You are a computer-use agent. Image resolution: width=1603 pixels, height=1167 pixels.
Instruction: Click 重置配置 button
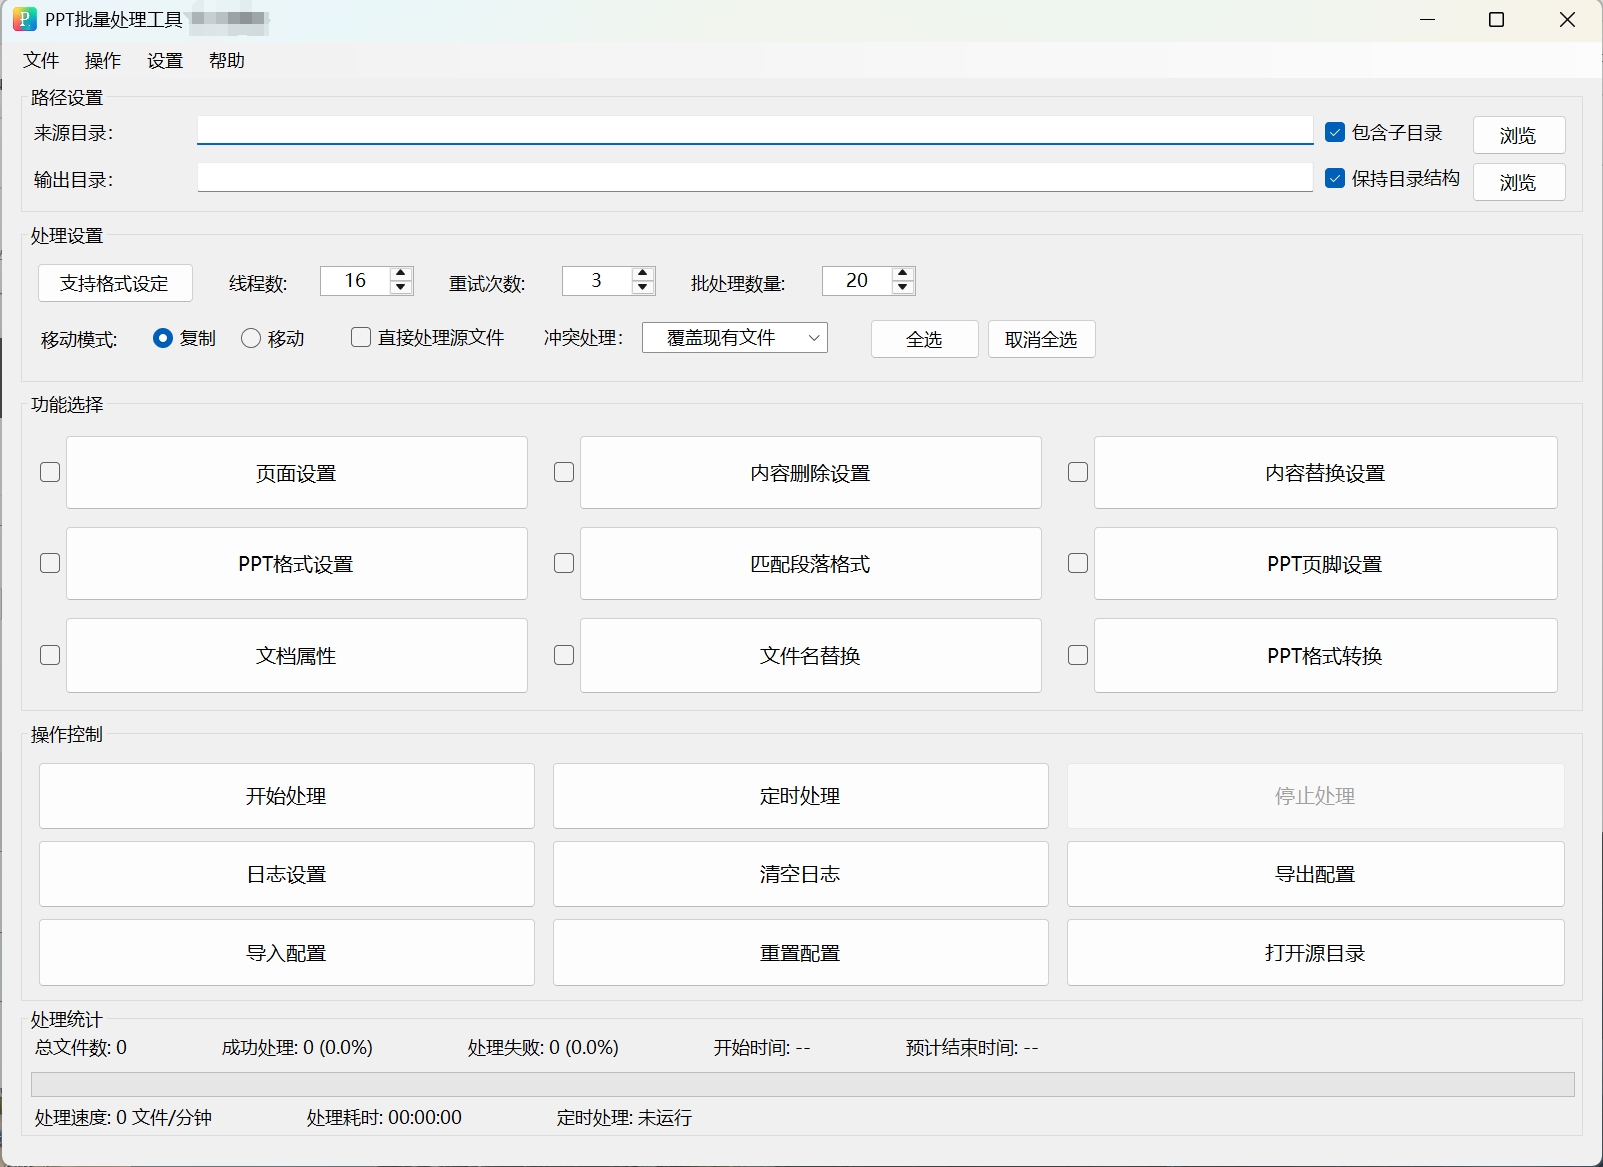[801, 953]
